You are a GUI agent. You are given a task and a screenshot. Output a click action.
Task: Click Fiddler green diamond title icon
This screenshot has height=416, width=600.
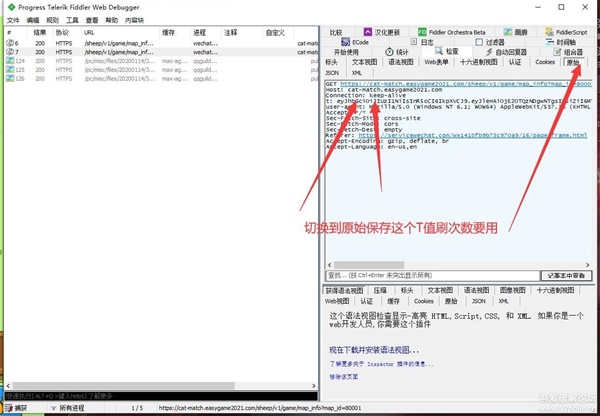11,7
